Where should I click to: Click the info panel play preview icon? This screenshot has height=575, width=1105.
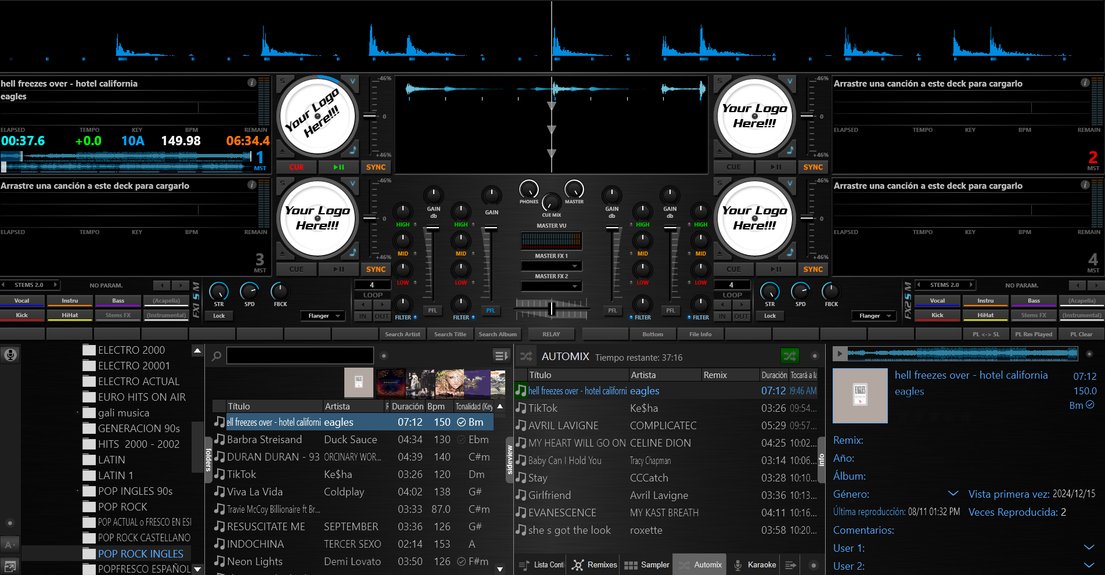coord(839,353)
